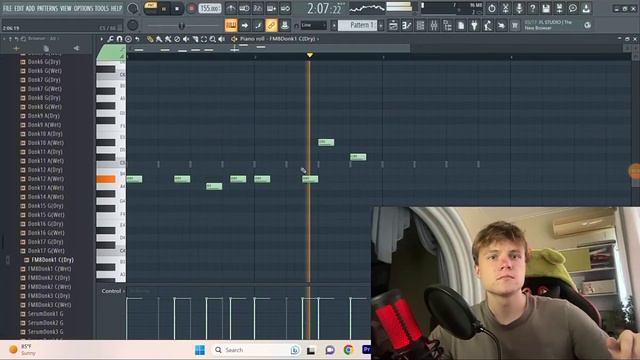Open the Control lane selector
This screenshot has width=640, height=360.
pyautogui.click(x=113, y=291)
